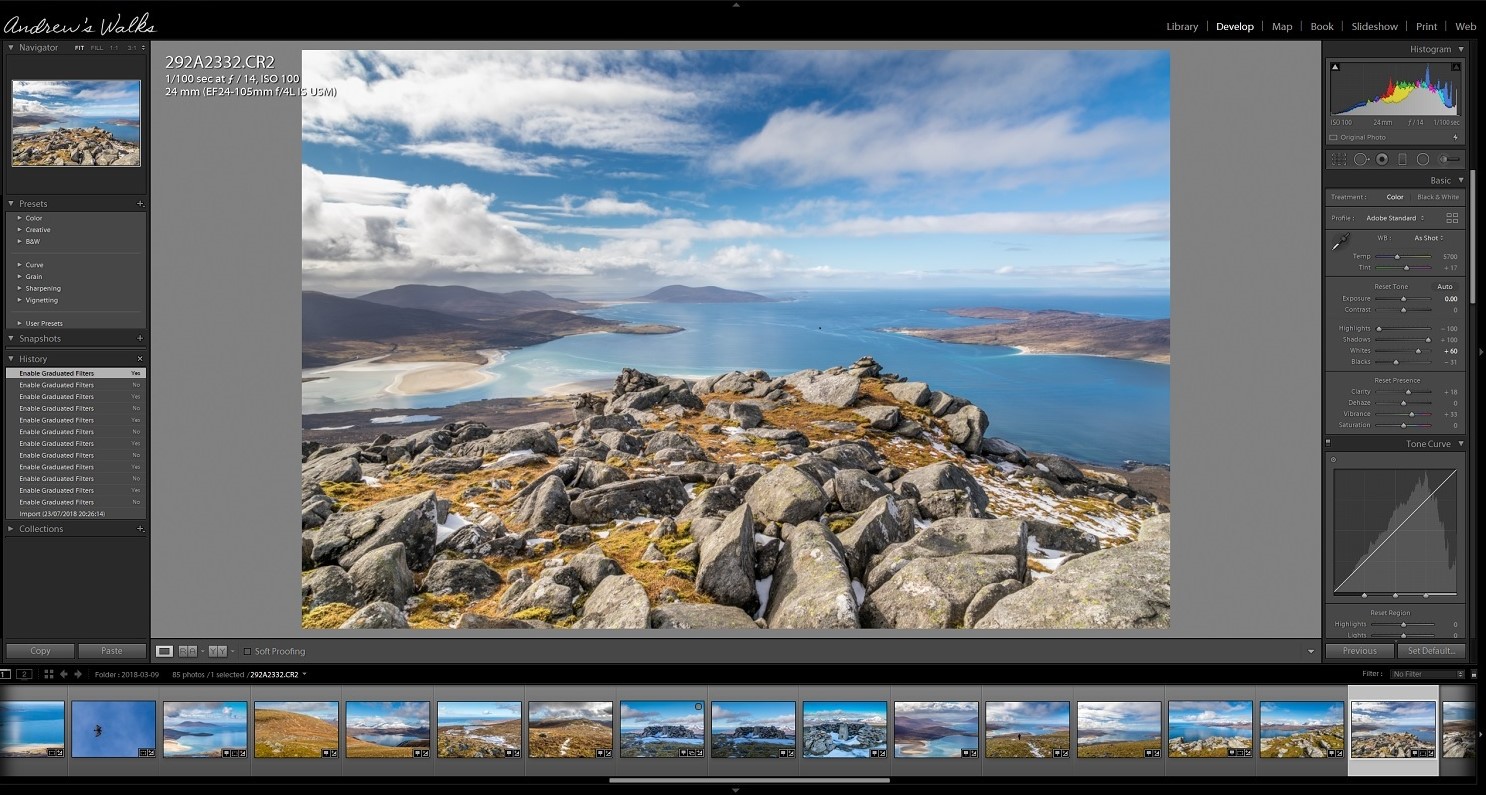Enable the Soft Proofing checkbox
Viewport: 1486px width, 795px height.
[248, 652]
